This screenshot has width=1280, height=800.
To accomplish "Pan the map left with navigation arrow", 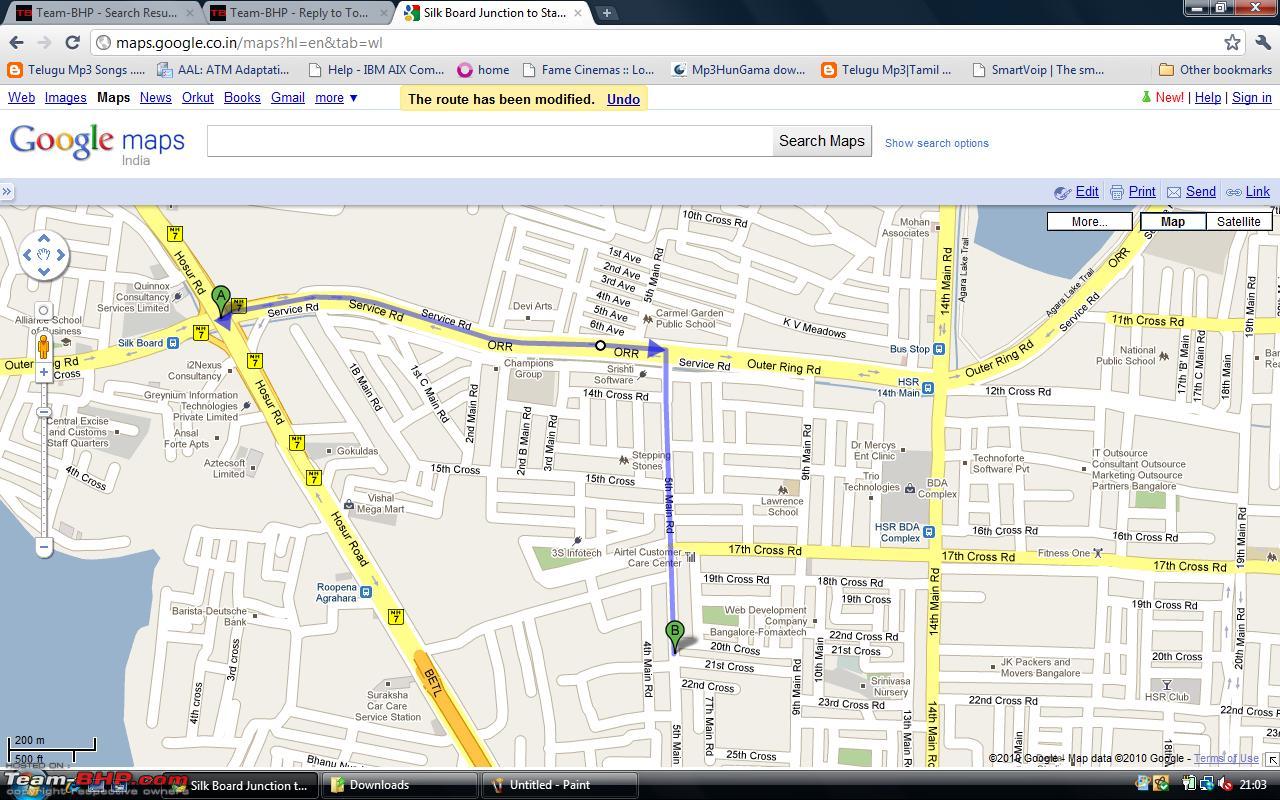I will pos(27,255).
